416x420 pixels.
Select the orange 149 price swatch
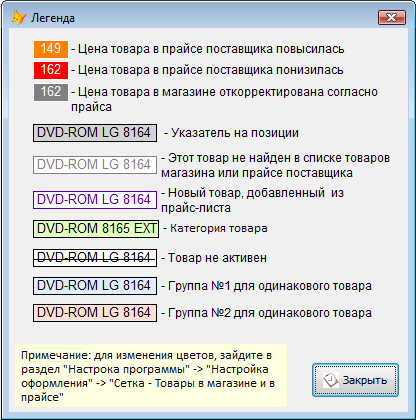(x=51, y=49)
